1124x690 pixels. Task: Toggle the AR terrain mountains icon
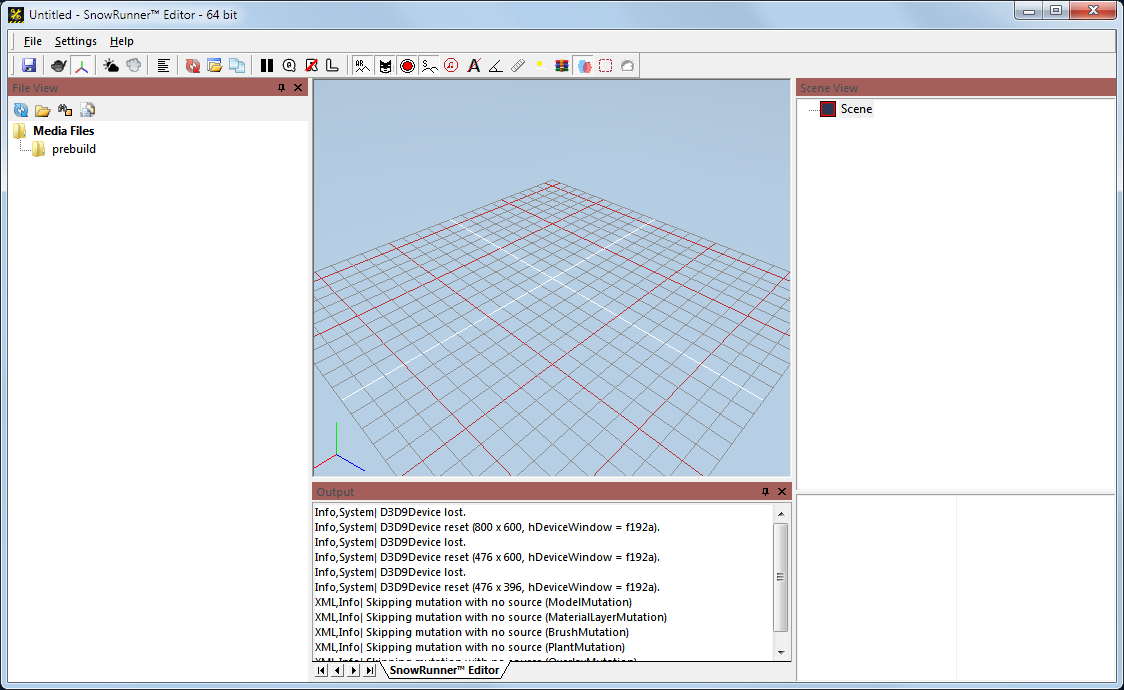pos(363,66)
